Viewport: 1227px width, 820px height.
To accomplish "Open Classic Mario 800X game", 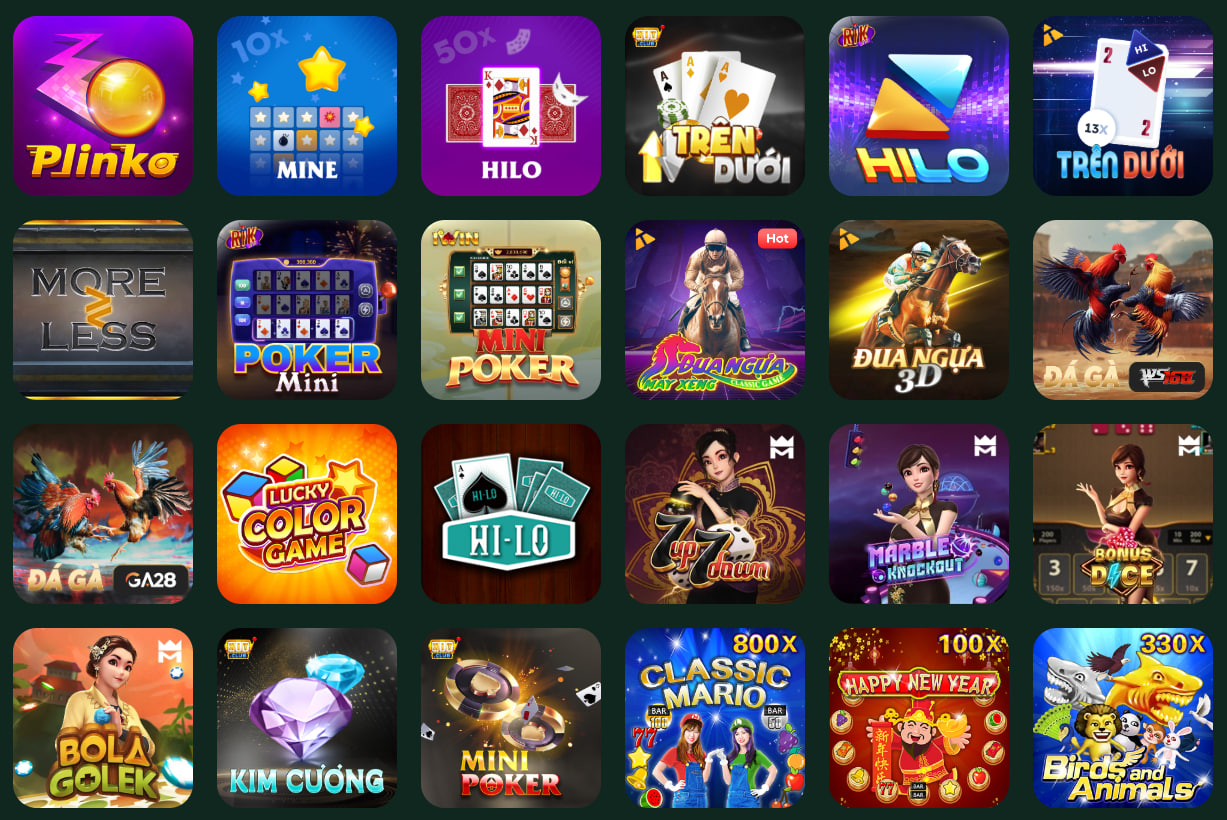I will point(715,718).
